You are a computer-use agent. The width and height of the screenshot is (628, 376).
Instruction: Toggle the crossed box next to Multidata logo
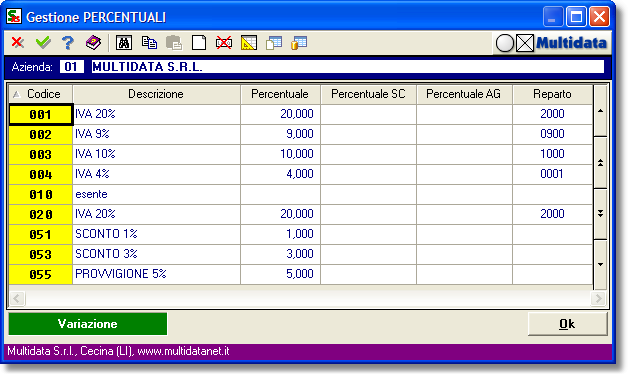coord(525,43)
